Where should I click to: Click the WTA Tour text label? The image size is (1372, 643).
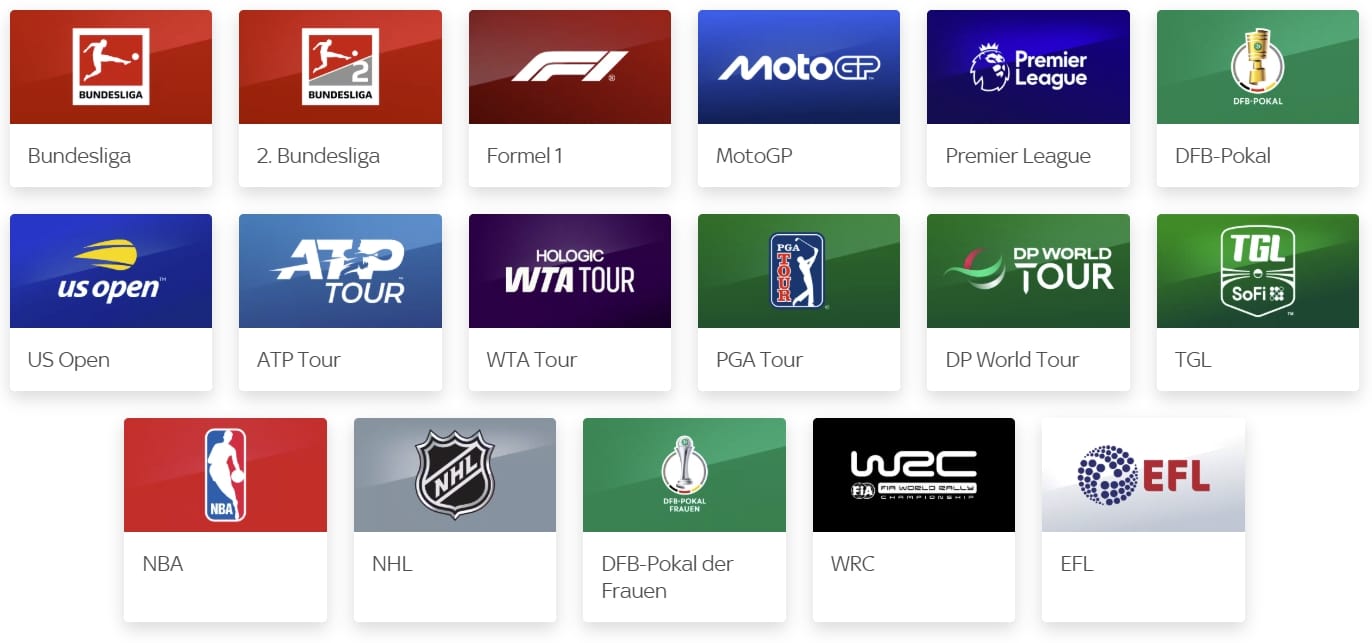click(x=532, y=360)
